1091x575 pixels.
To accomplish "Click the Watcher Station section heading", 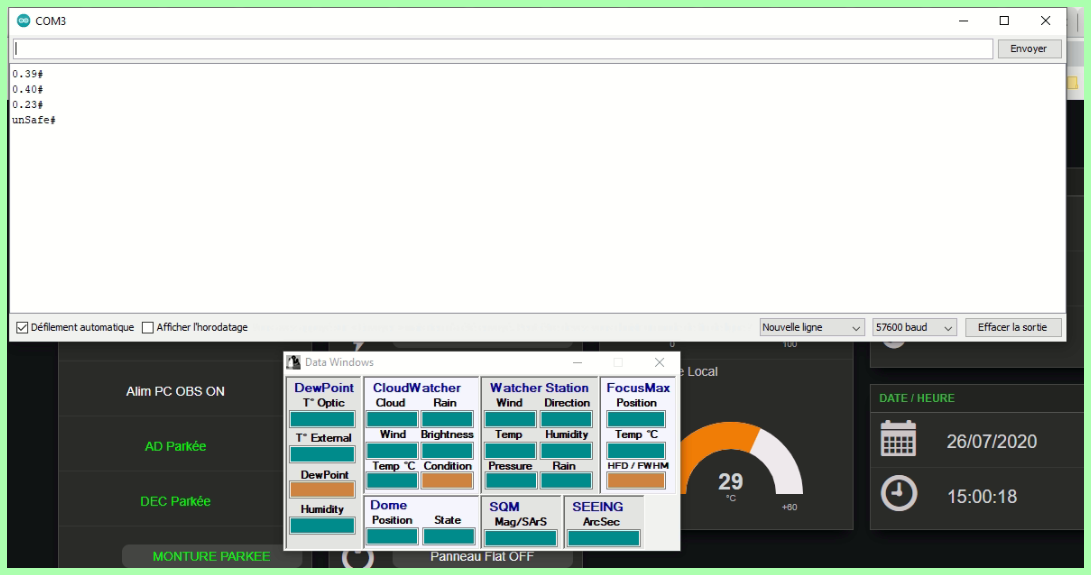I will 539,388.
